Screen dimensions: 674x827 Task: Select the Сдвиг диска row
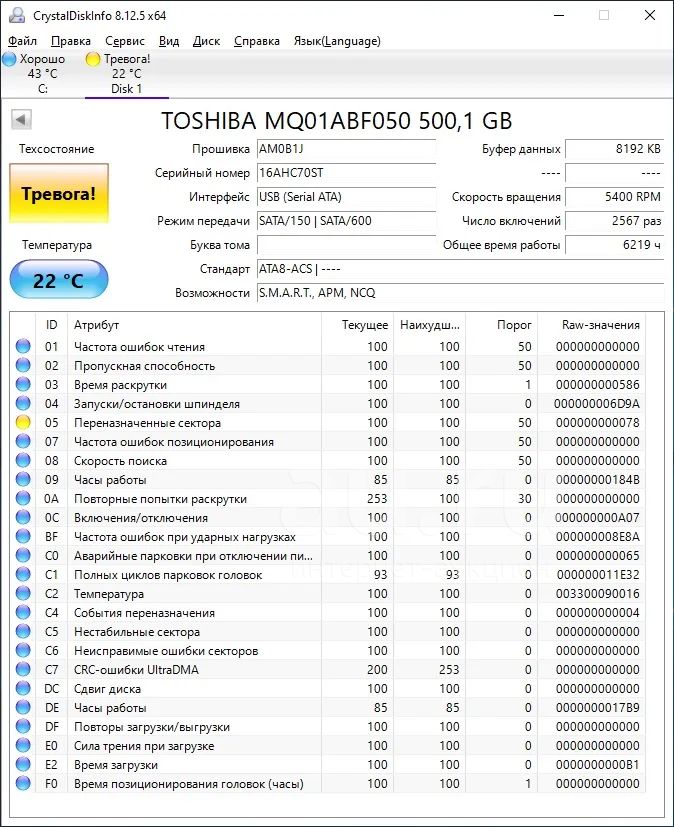pyautogui.click(x=328, y=688)
